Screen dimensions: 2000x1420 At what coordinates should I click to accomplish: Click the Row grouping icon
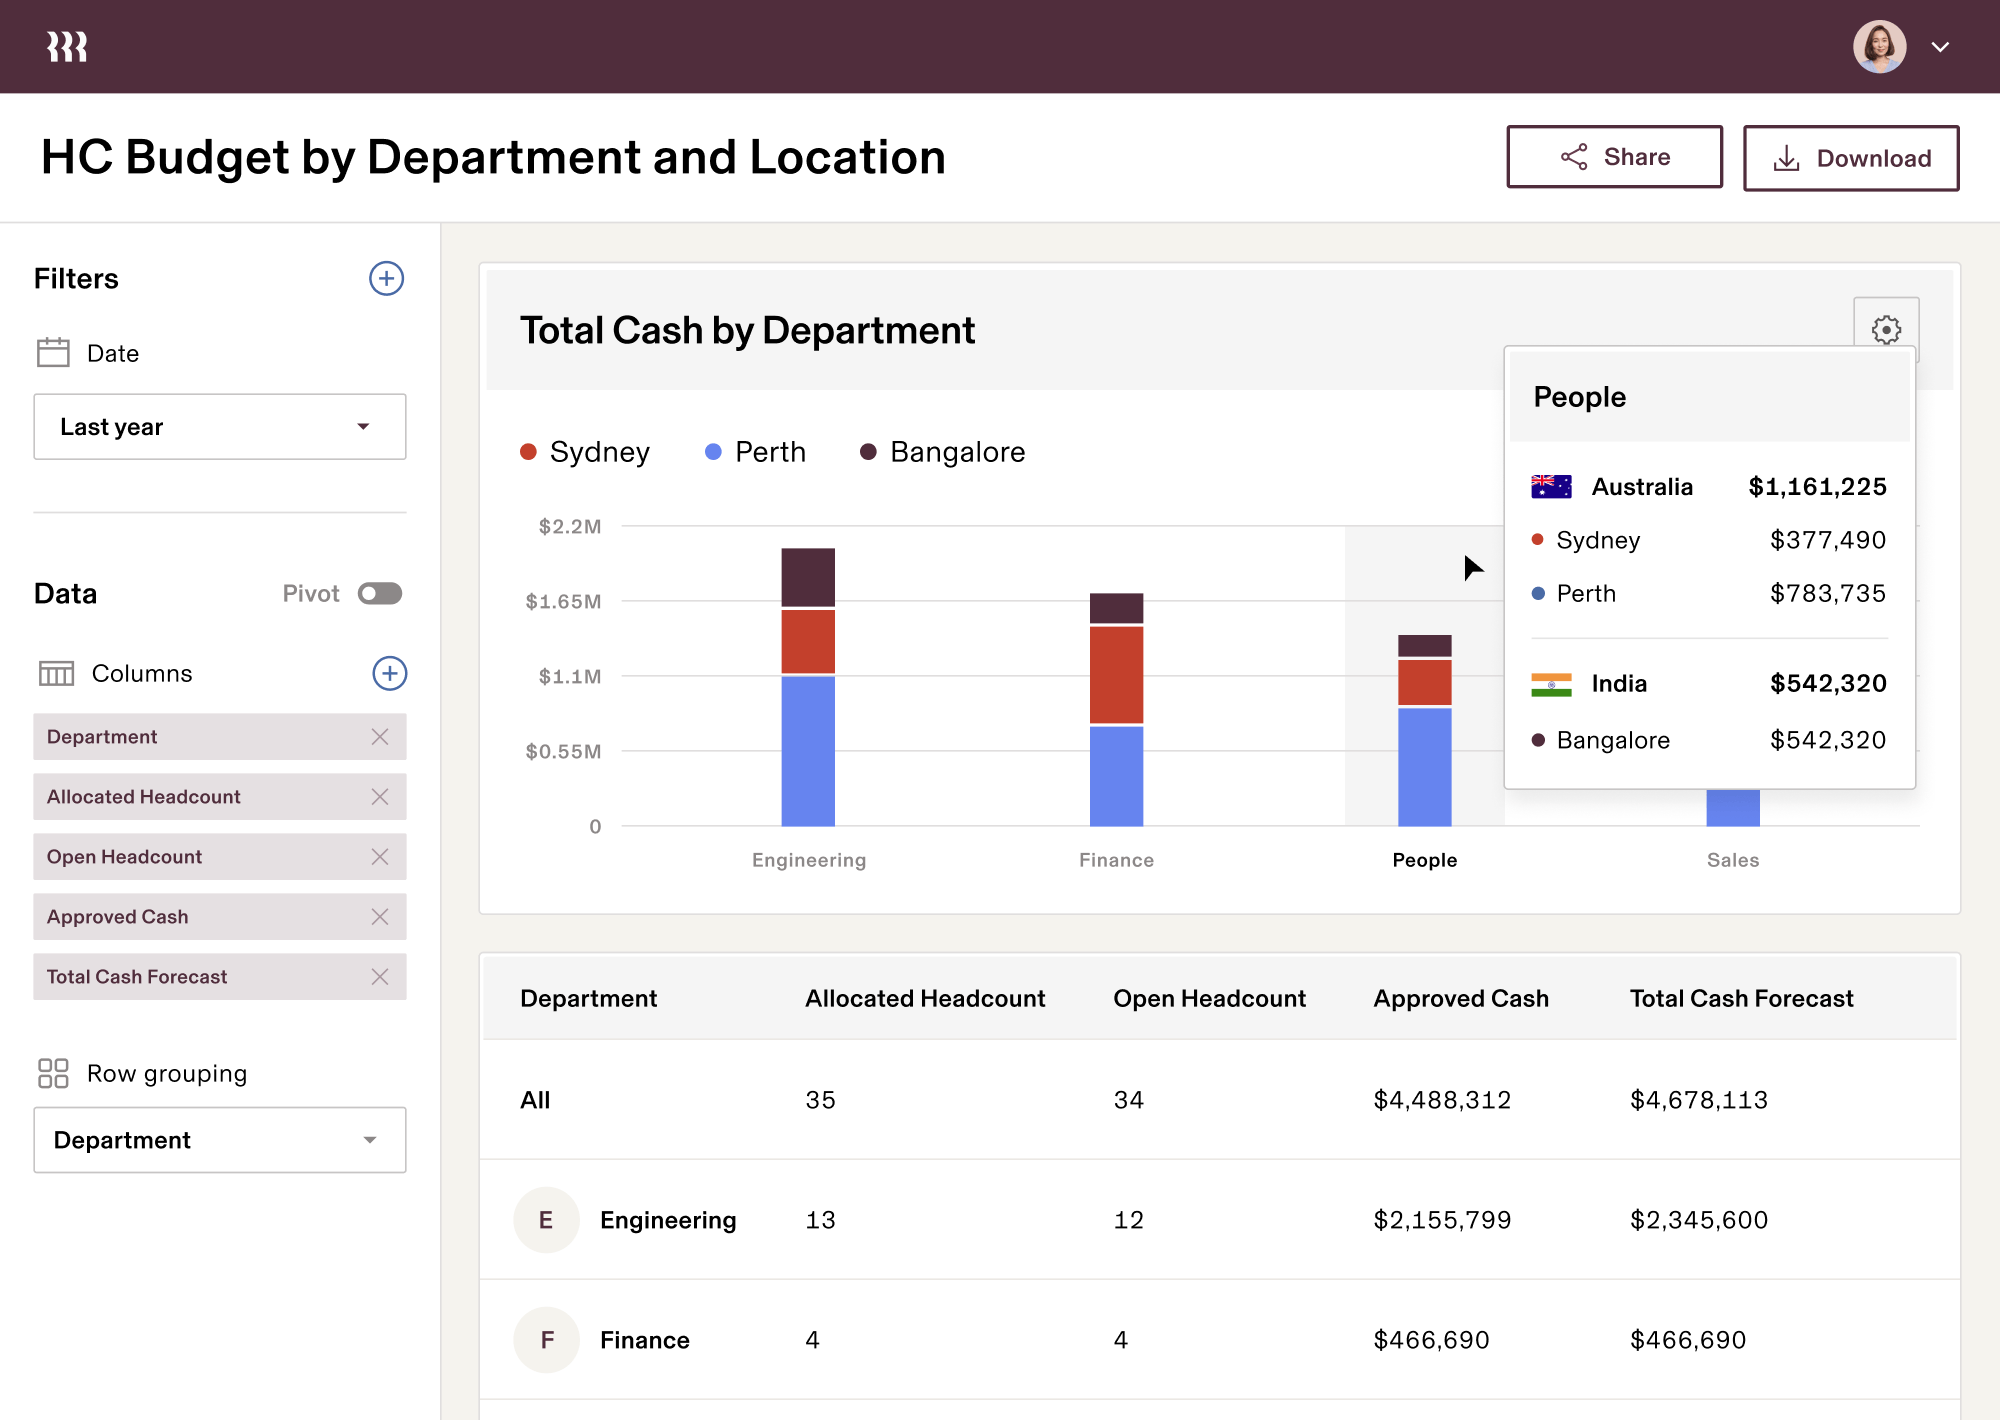(54, 1073)
